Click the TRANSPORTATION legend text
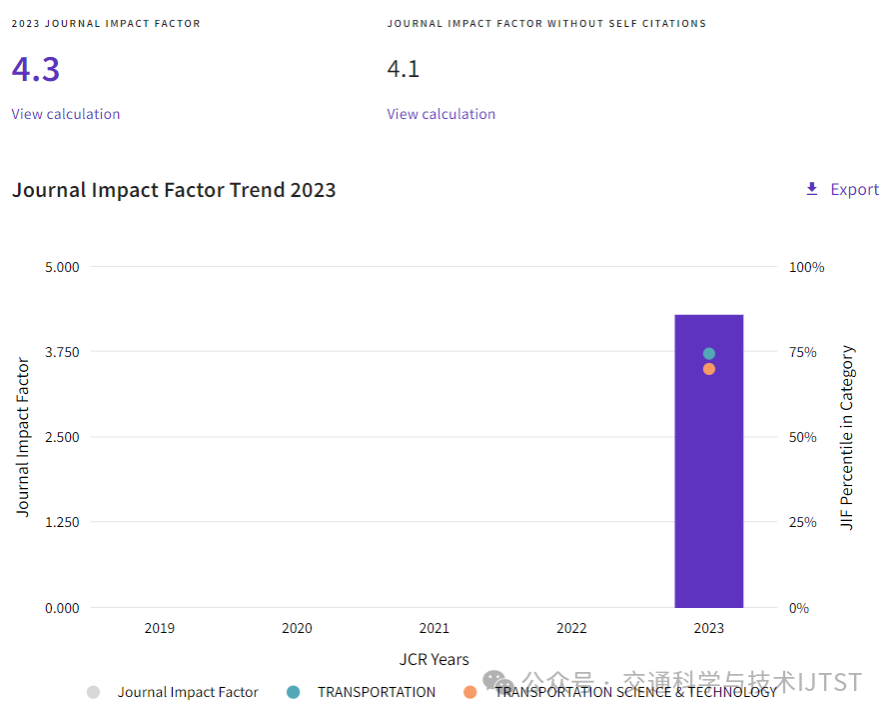The image size is (890, 718). click(377, 692)
